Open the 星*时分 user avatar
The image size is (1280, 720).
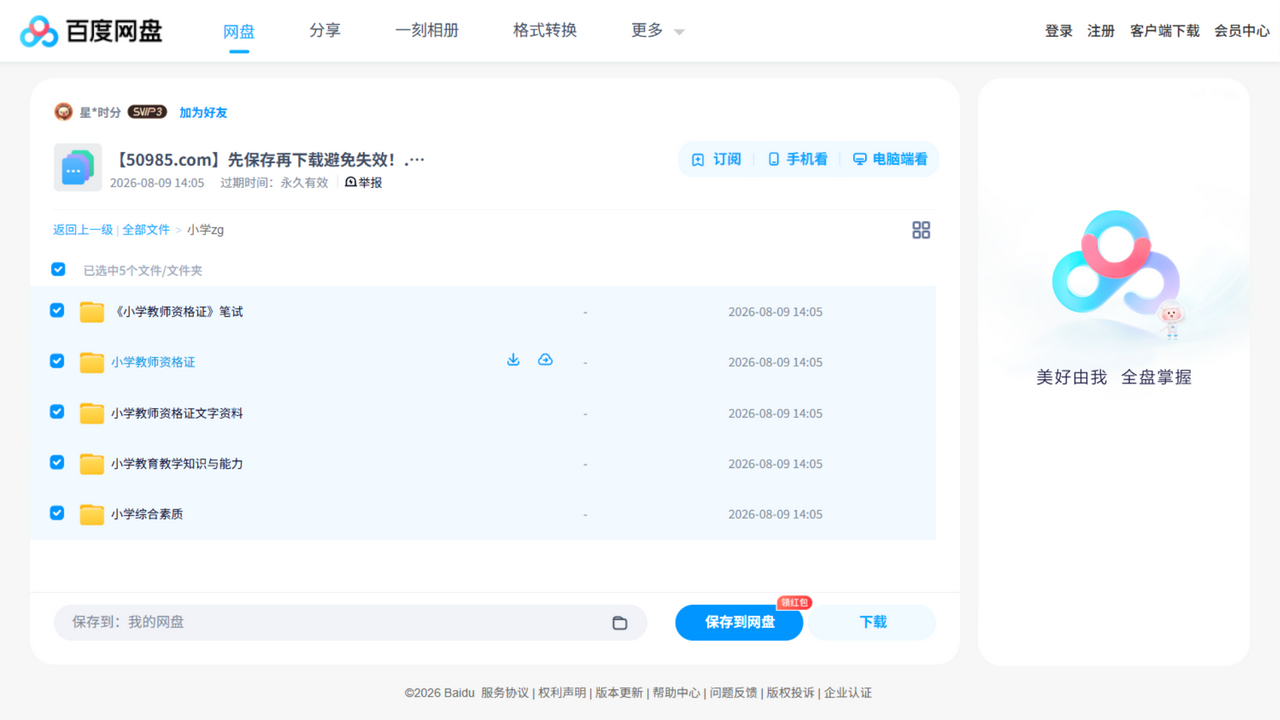(64, 112)
